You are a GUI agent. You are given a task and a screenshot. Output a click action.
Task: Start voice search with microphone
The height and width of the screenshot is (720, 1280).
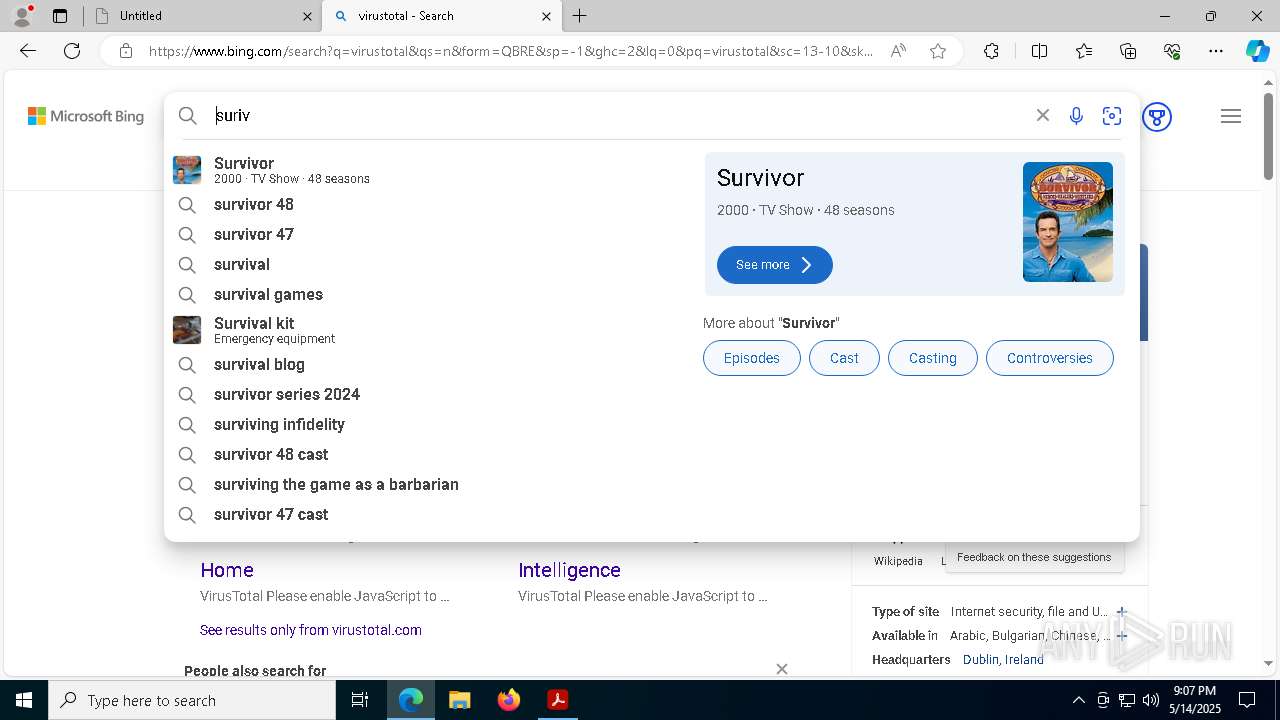(1076, 116)
